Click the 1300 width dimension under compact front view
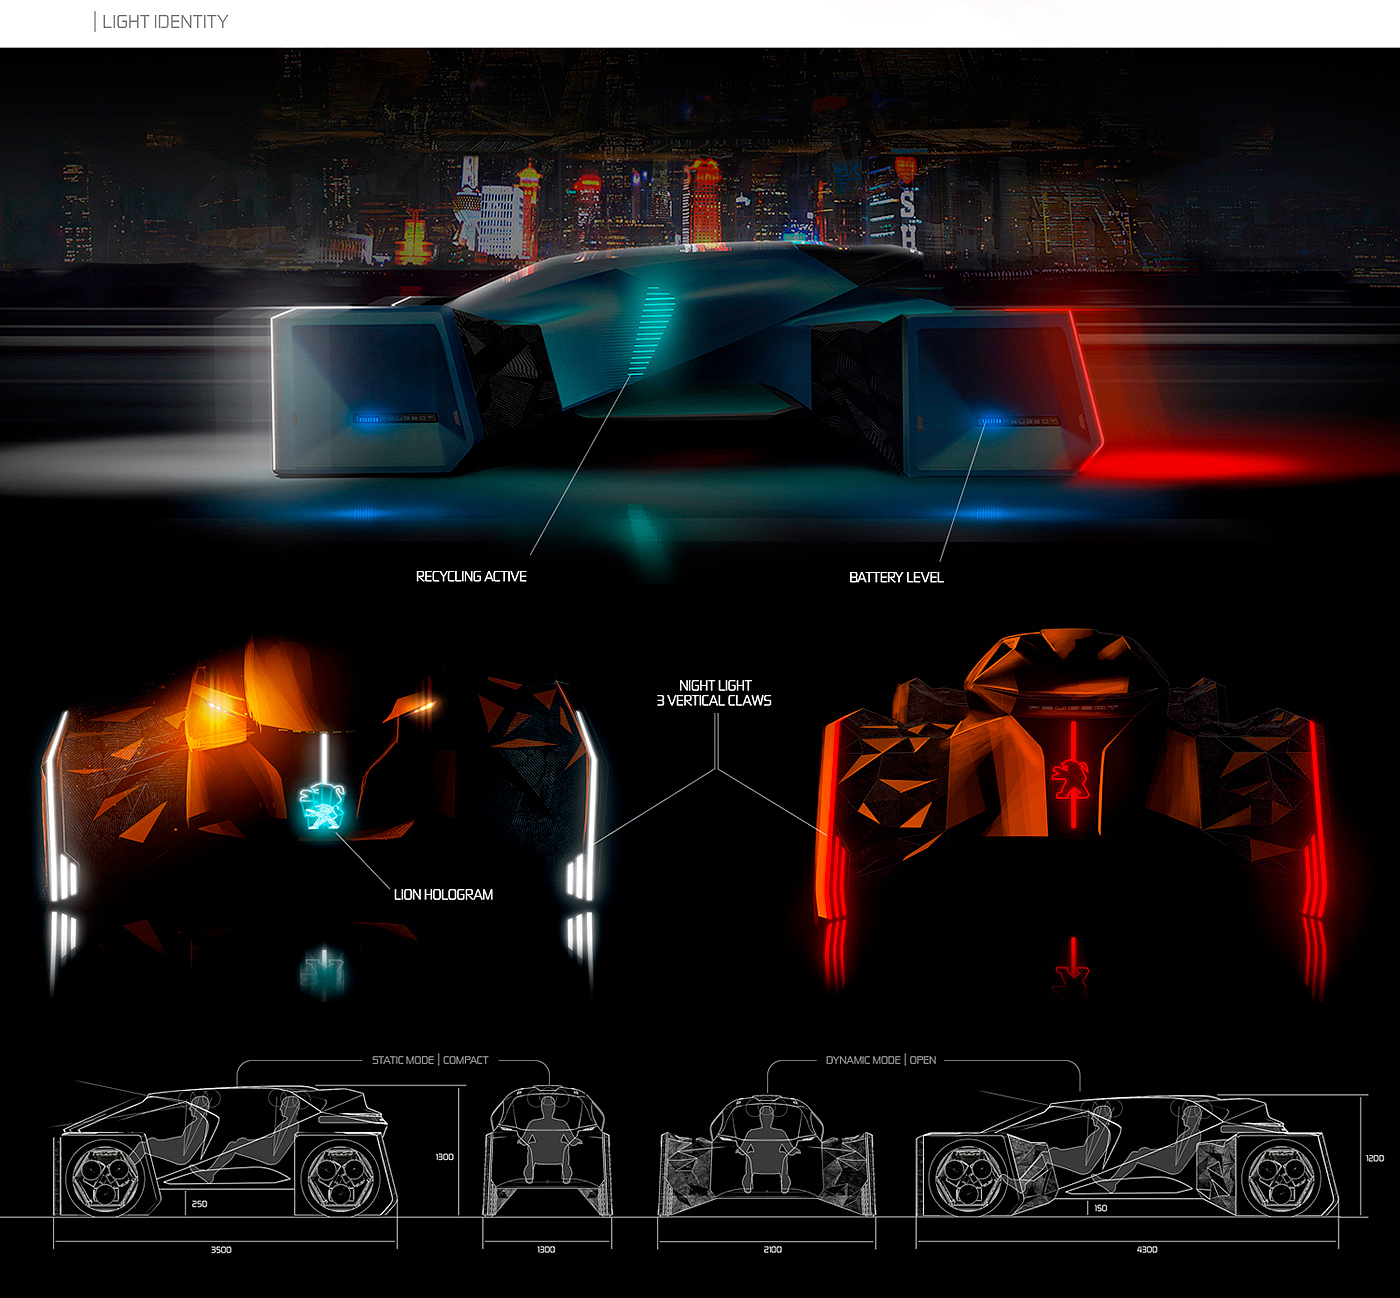This screenshot has height=1298, width=1400. point(546,1250)
